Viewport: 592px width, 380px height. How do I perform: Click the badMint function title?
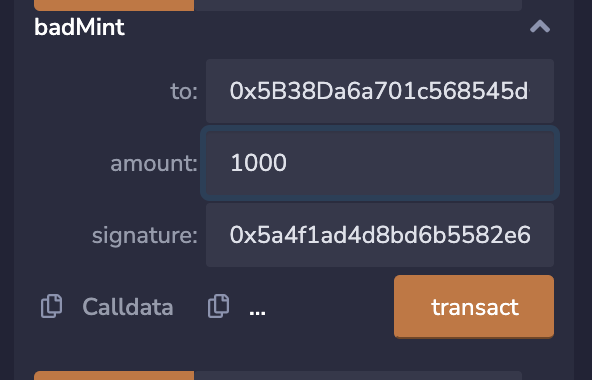[x=79, y=27]
